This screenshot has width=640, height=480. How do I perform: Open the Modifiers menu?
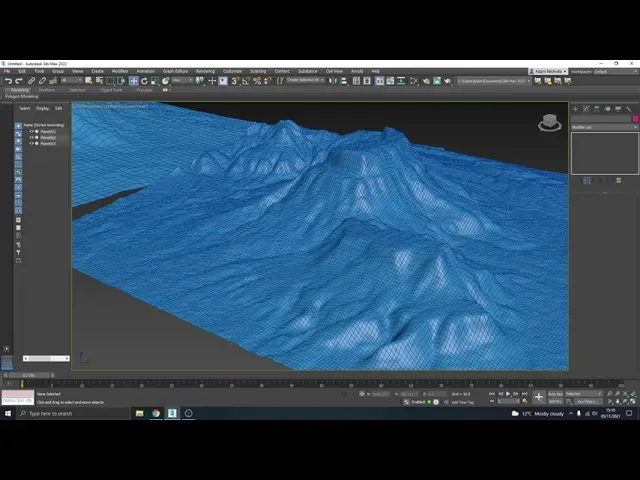pyautogui.click(x=120, y=71)
